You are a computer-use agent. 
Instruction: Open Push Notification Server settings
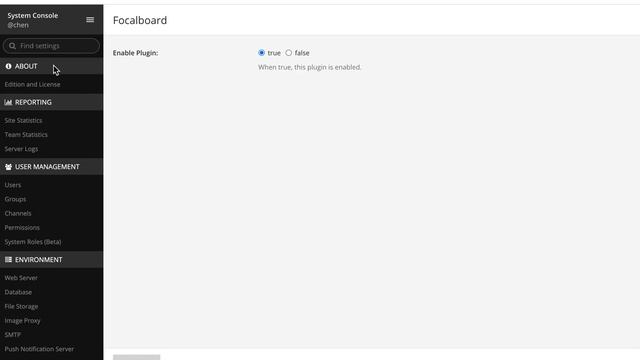coord(39,349)
